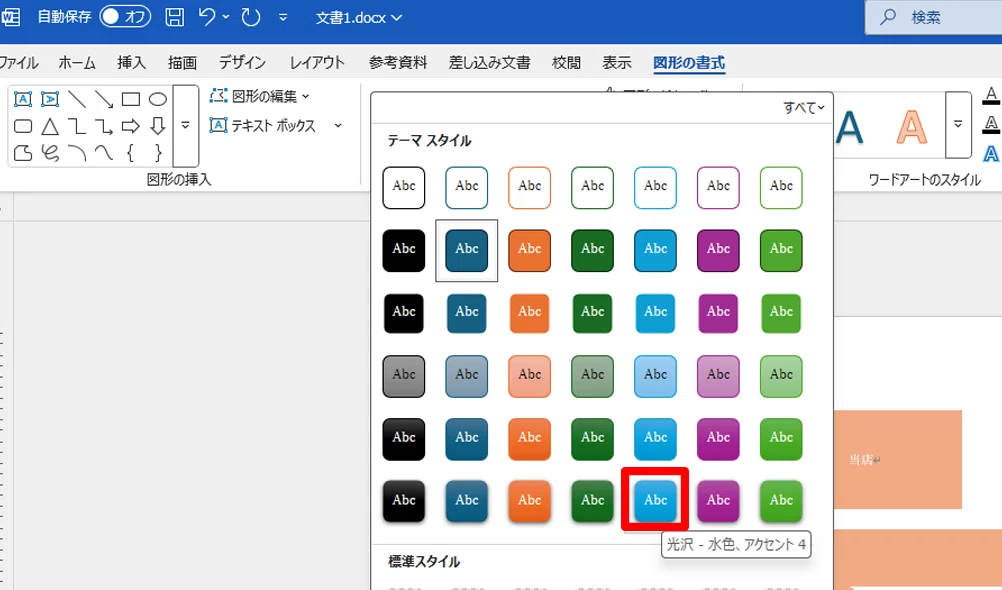Apply the black outline white style
This screenshot has width=1002, height=590.
coord(404,187)
